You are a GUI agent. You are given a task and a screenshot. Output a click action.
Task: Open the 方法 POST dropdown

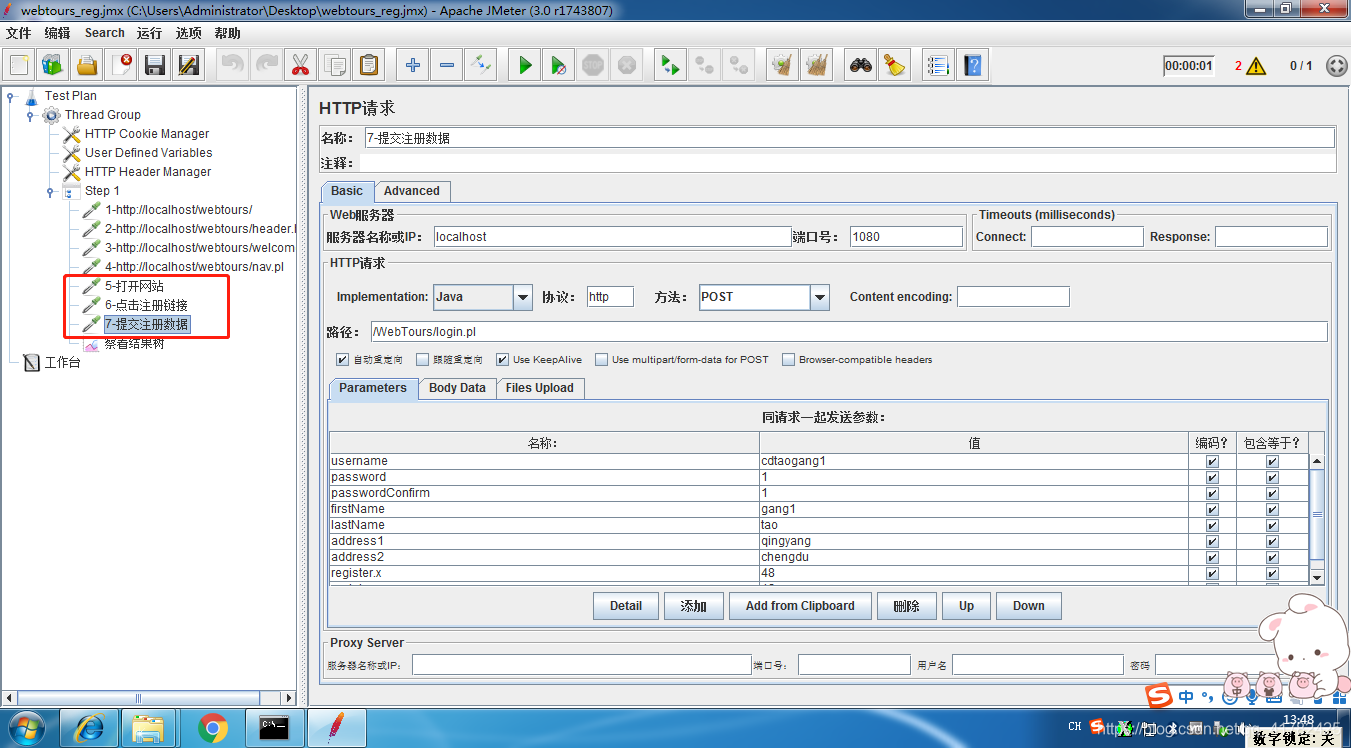point(820,297)
